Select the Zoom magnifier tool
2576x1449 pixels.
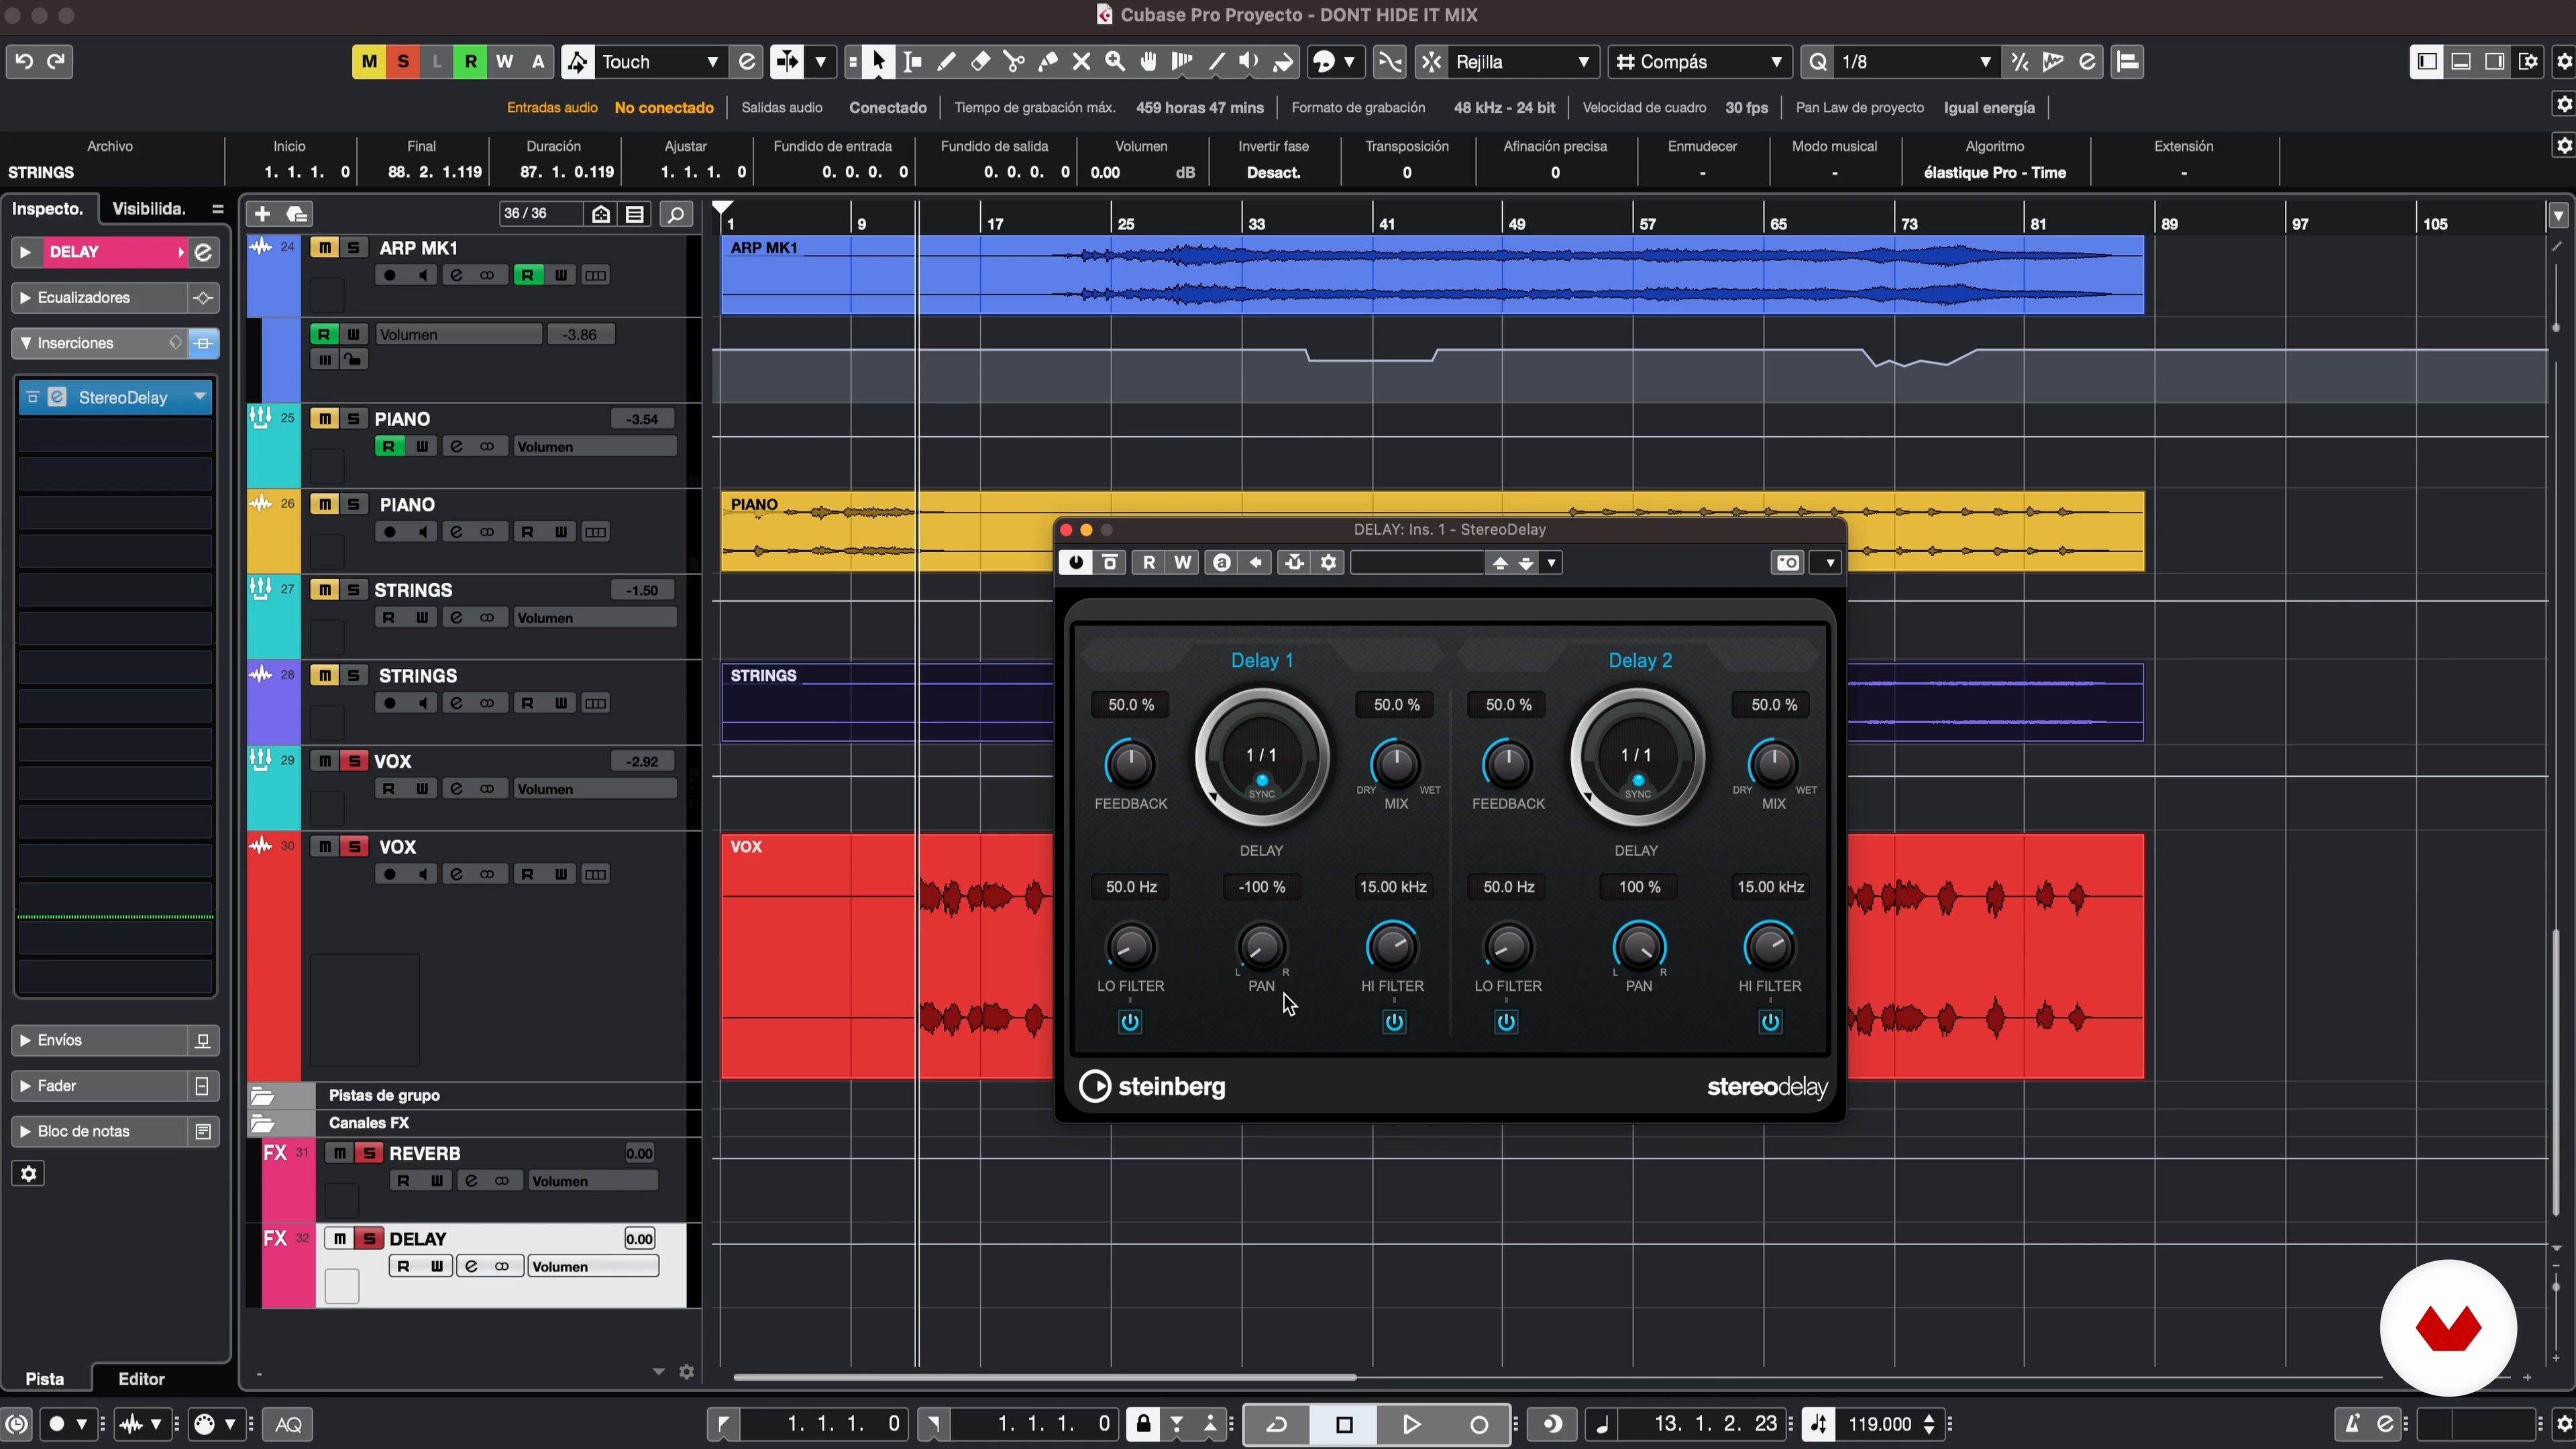click(x=1115, y=62)
